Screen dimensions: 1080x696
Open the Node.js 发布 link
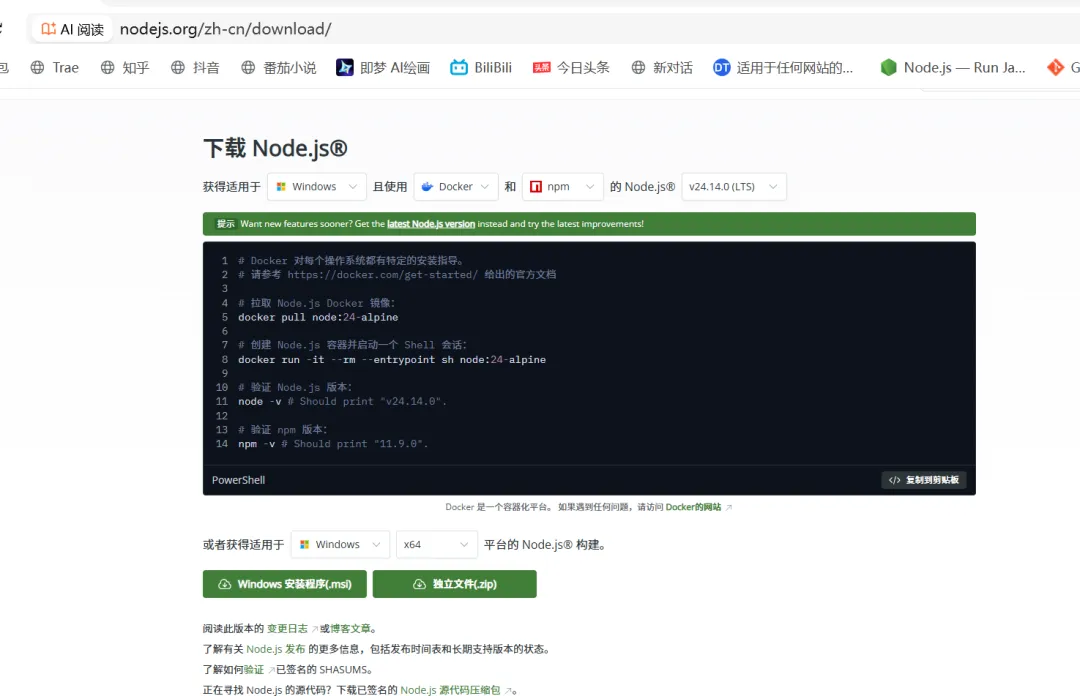(x=276, y=649)
